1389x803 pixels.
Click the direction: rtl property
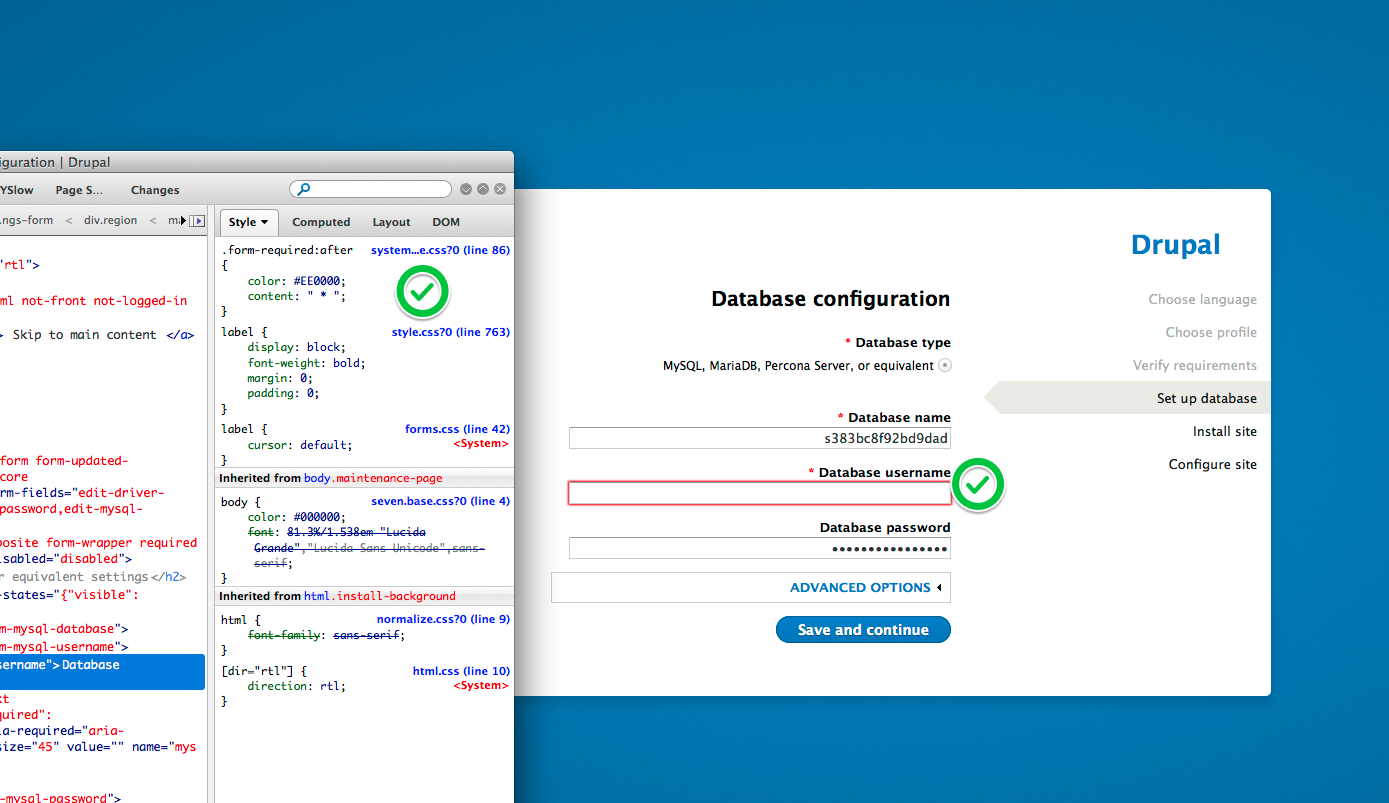click(296, 686)
